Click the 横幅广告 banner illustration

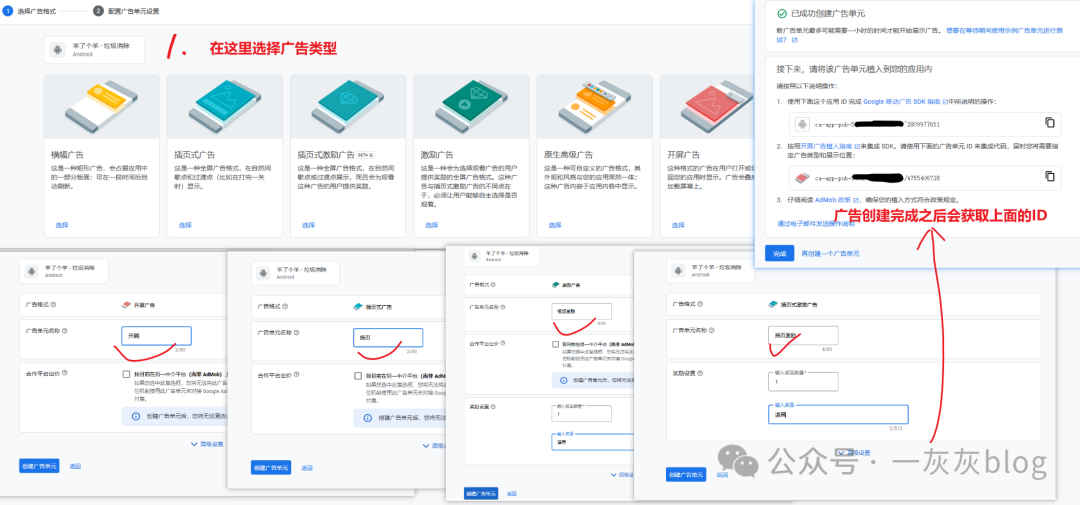point(101,107)
